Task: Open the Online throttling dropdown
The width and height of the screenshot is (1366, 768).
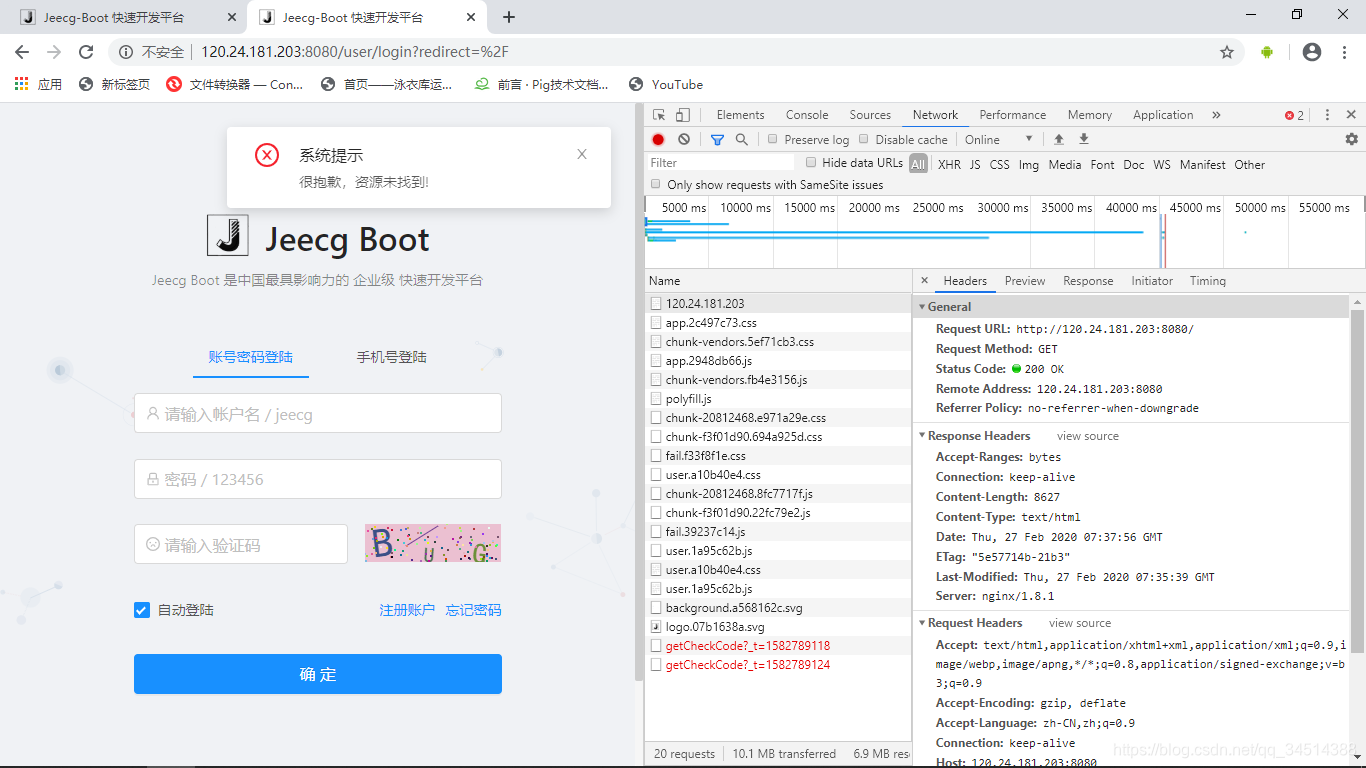Action: [x=998, y=140]
